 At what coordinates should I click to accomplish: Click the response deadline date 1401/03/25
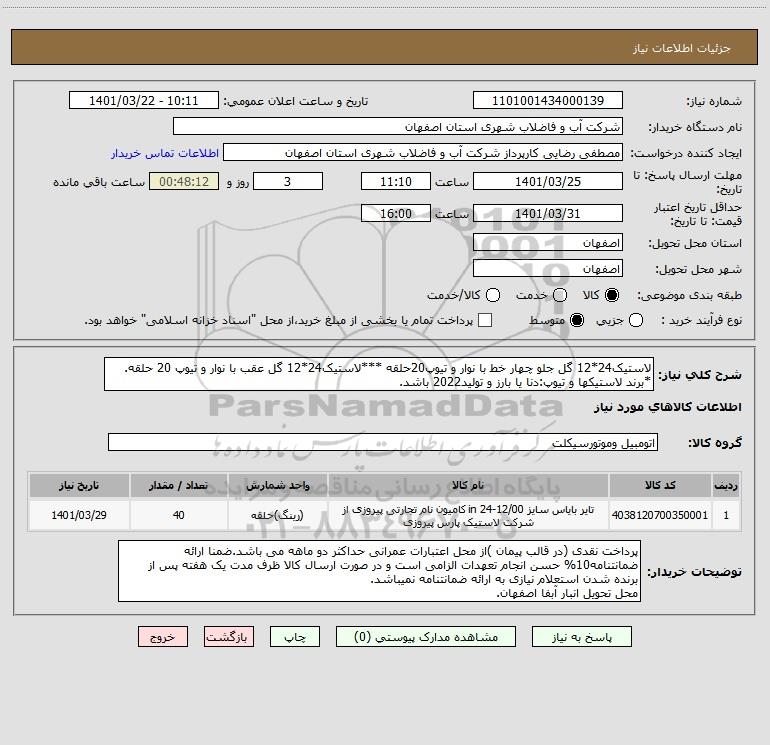coord(548,181)
